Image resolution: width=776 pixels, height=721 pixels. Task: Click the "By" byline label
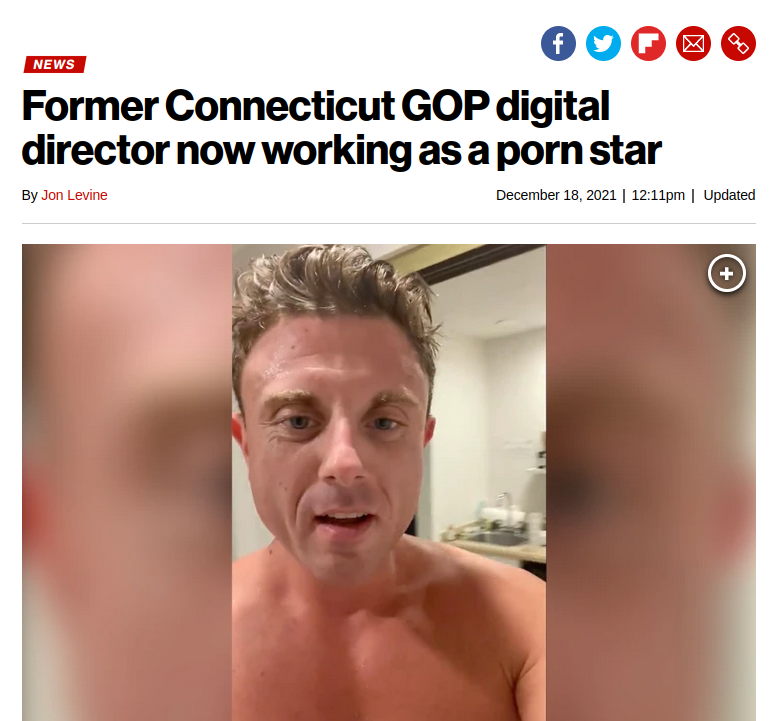click(30, 195)
